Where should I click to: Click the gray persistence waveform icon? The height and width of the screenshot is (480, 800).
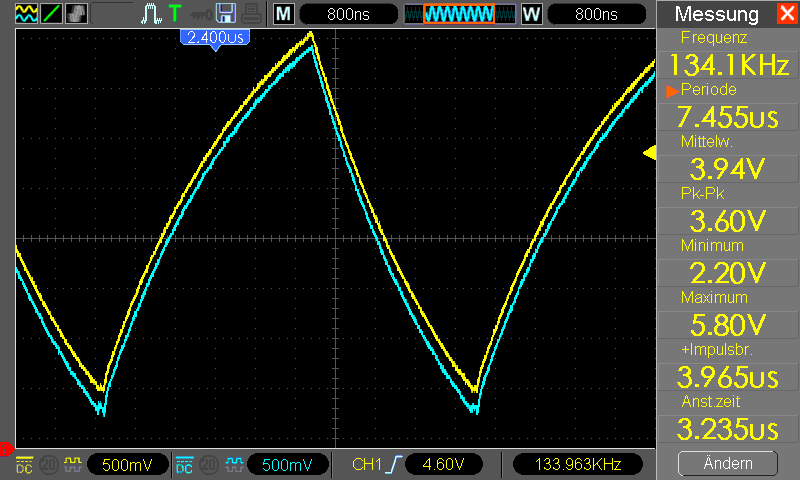76,13
